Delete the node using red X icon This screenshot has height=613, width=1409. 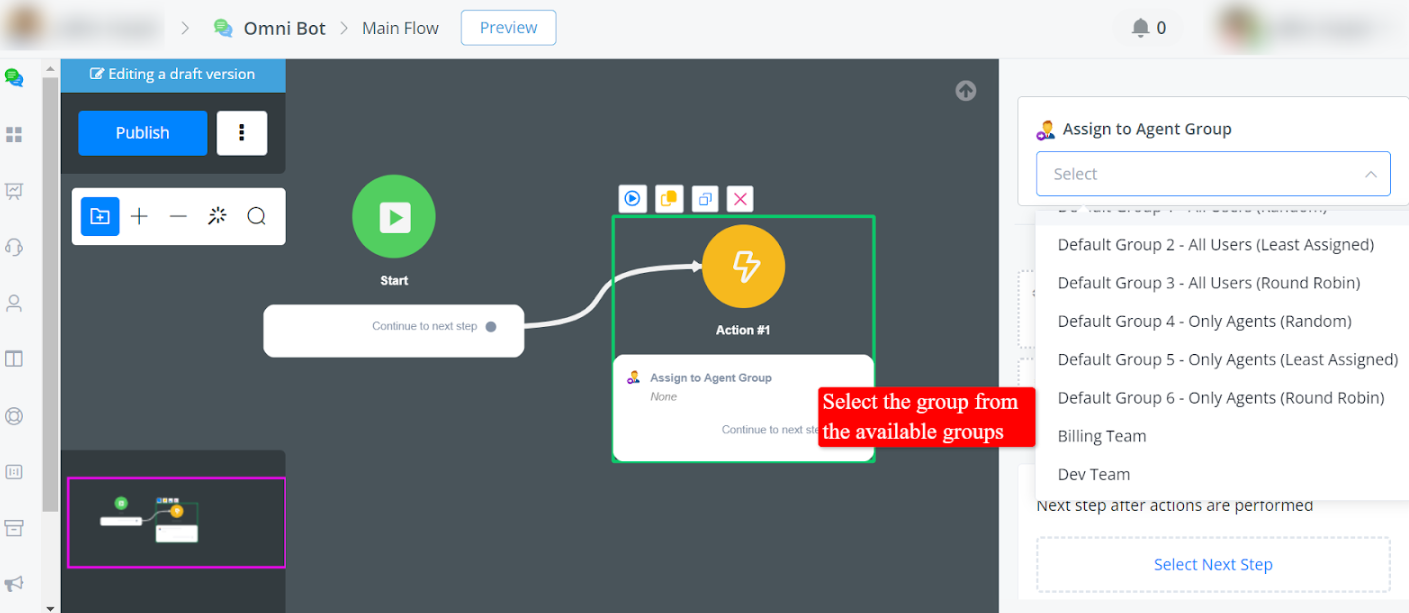coord(740,199)
